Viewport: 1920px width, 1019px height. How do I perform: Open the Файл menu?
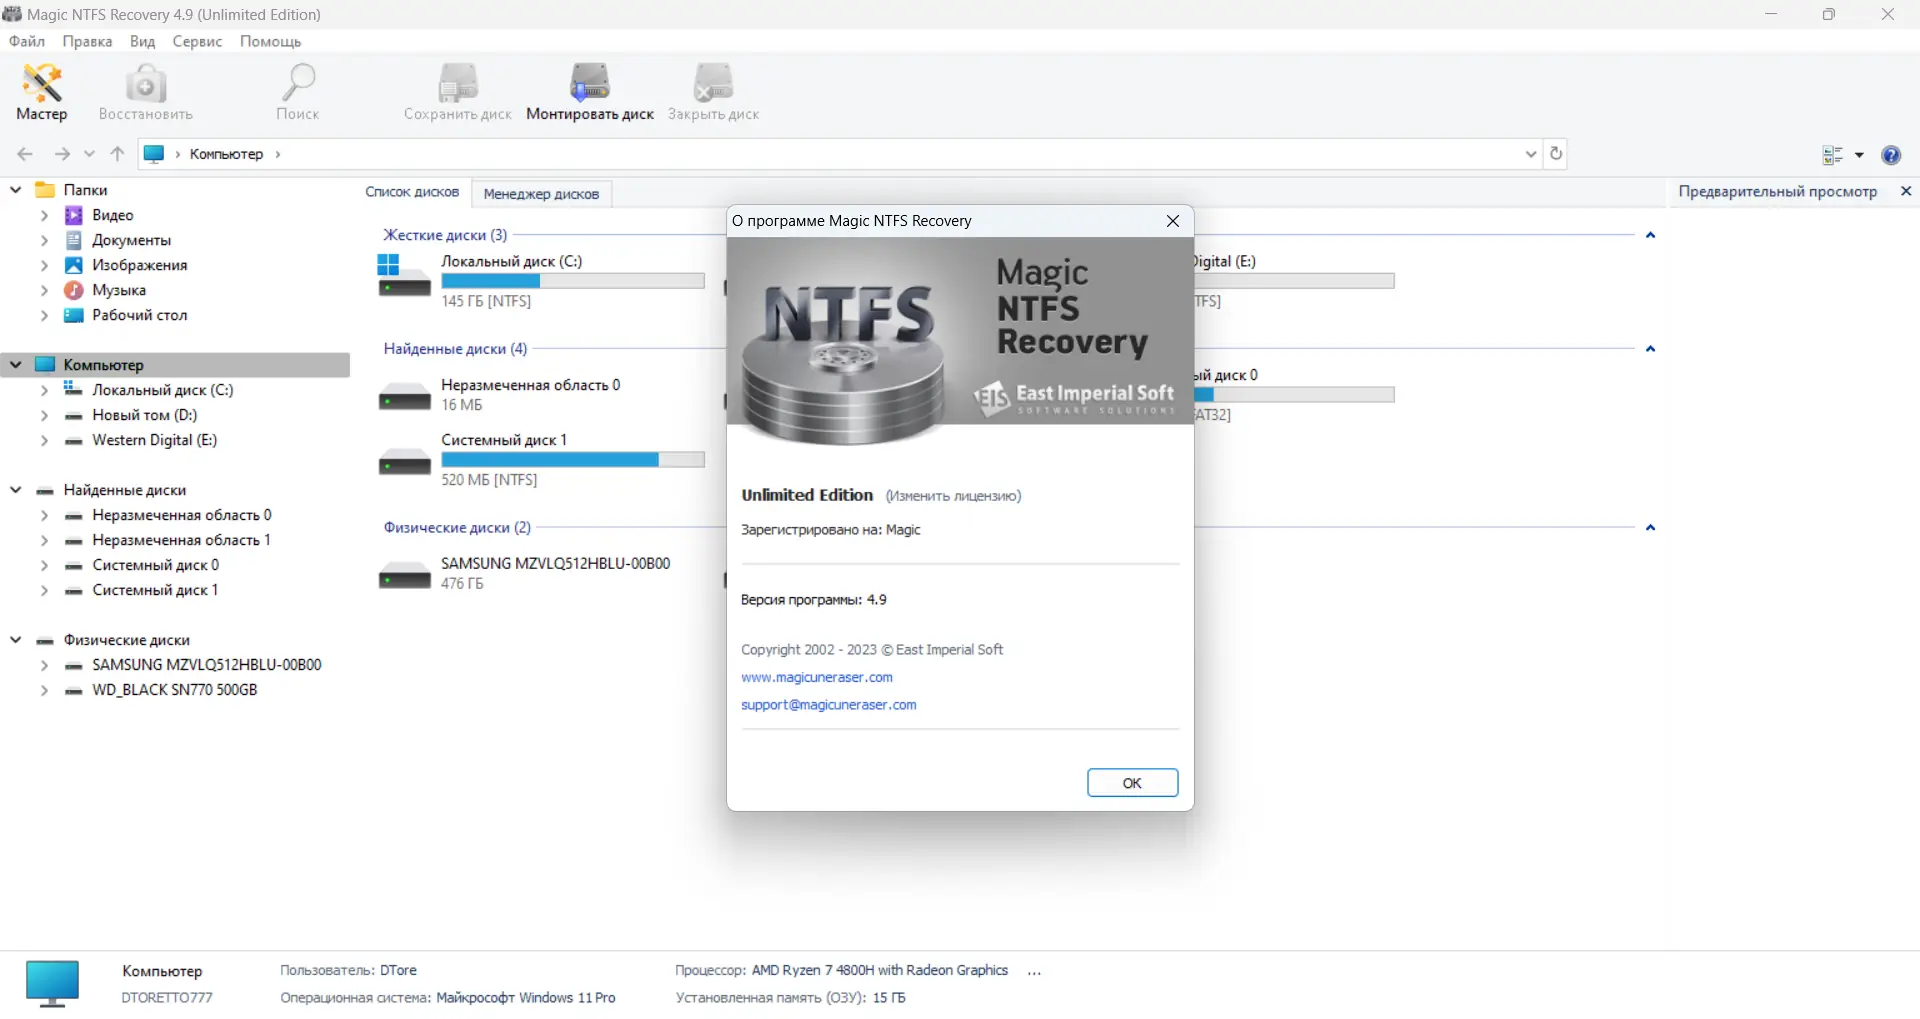tap(27, 41)
